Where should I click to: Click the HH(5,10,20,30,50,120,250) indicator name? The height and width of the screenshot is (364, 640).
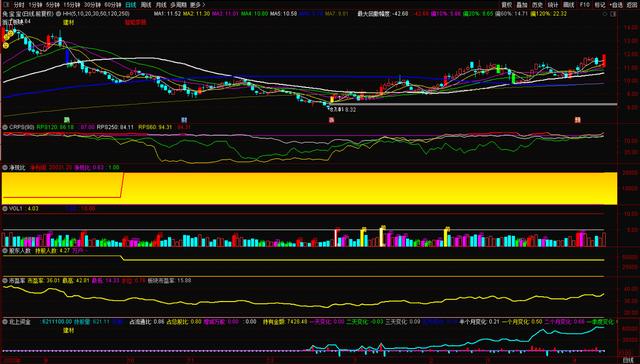[96, 13]
